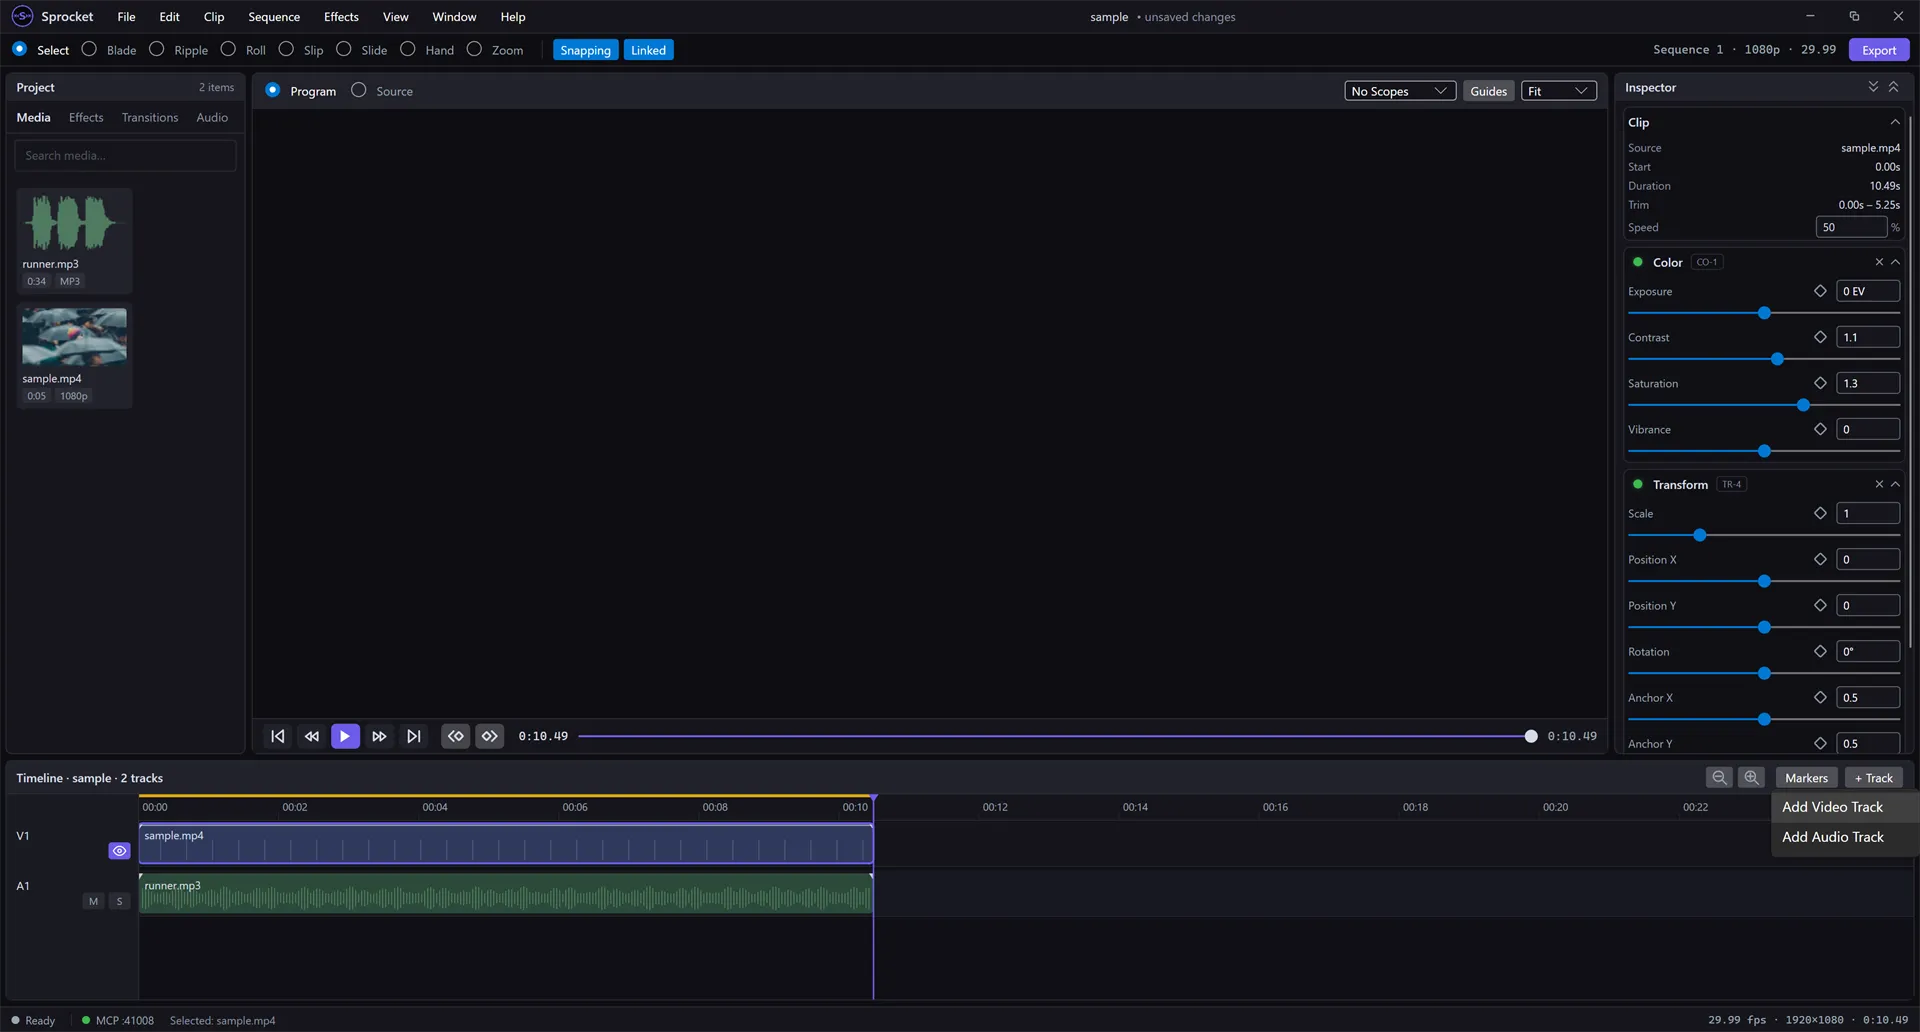The width and height of the screenshot is (1920, 1032).
Task: Switch to the Slip tool
Action: coord(301,50)
